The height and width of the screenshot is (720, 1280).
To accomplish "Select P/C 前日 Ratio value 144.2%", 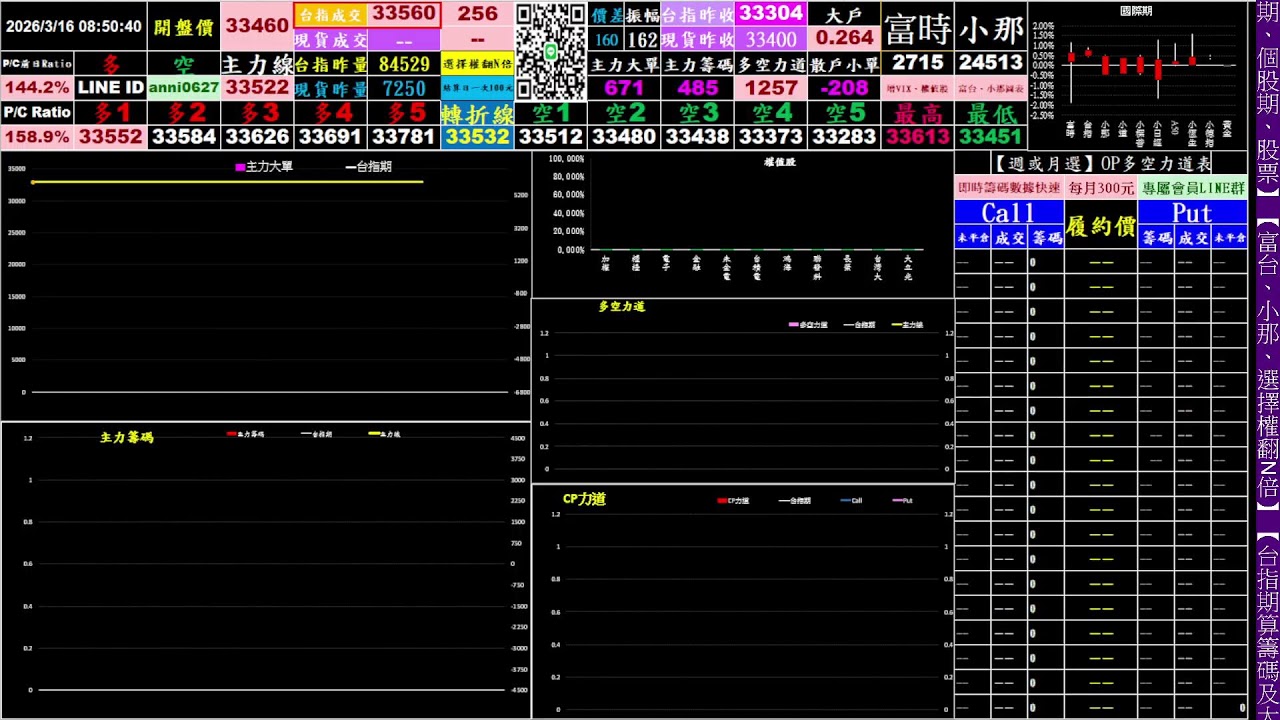I will pos(37,88).
